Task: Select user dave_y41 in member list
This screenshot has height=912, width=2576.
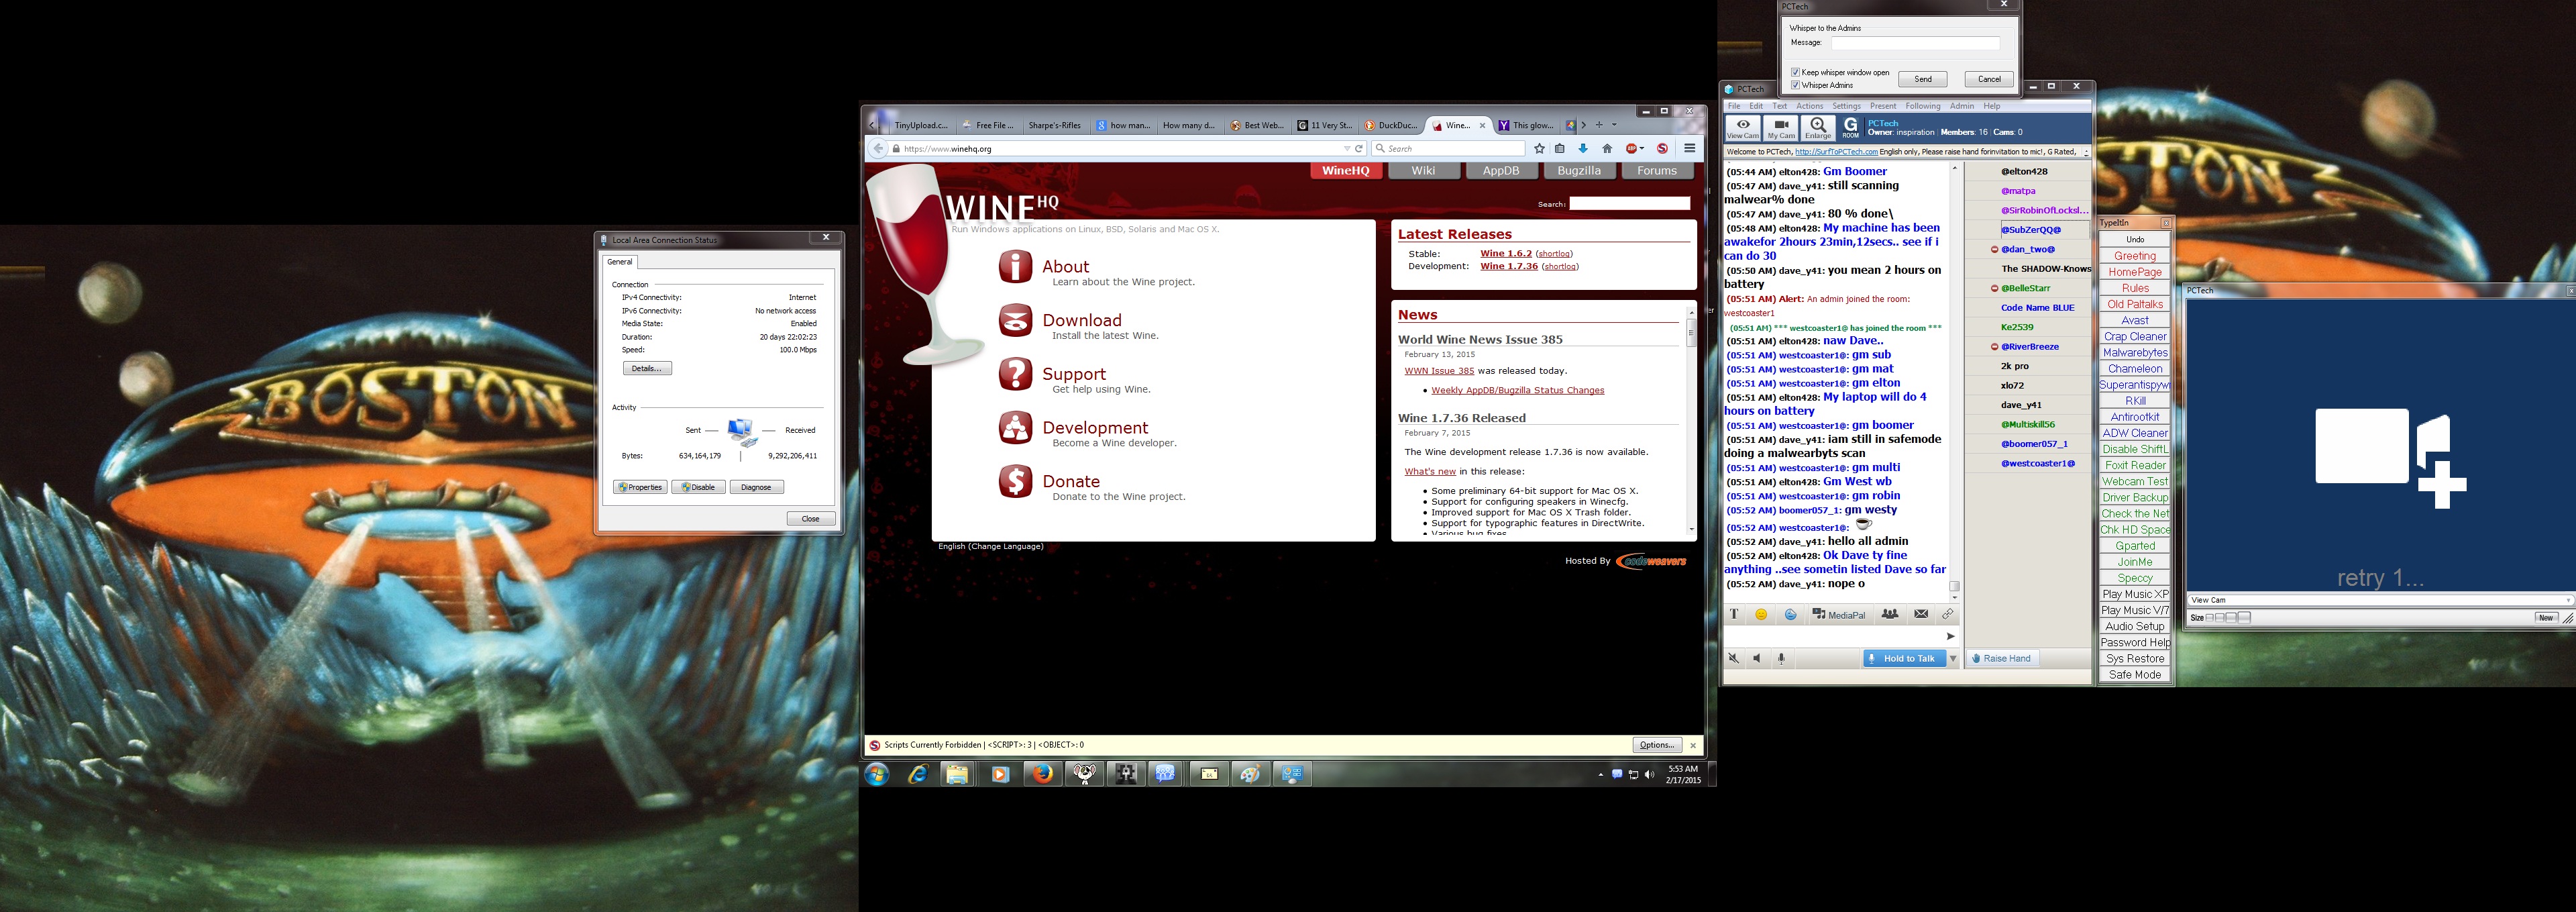Action: 2020,405
